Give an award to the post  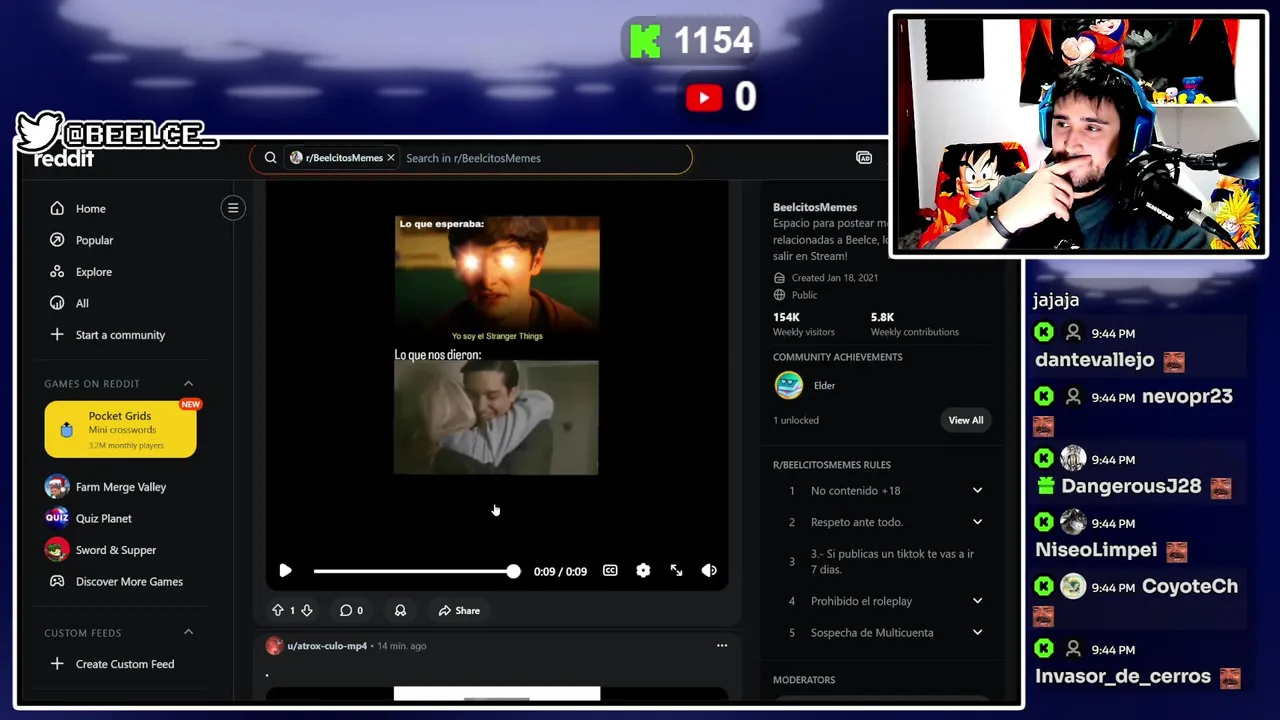(400, 610)
